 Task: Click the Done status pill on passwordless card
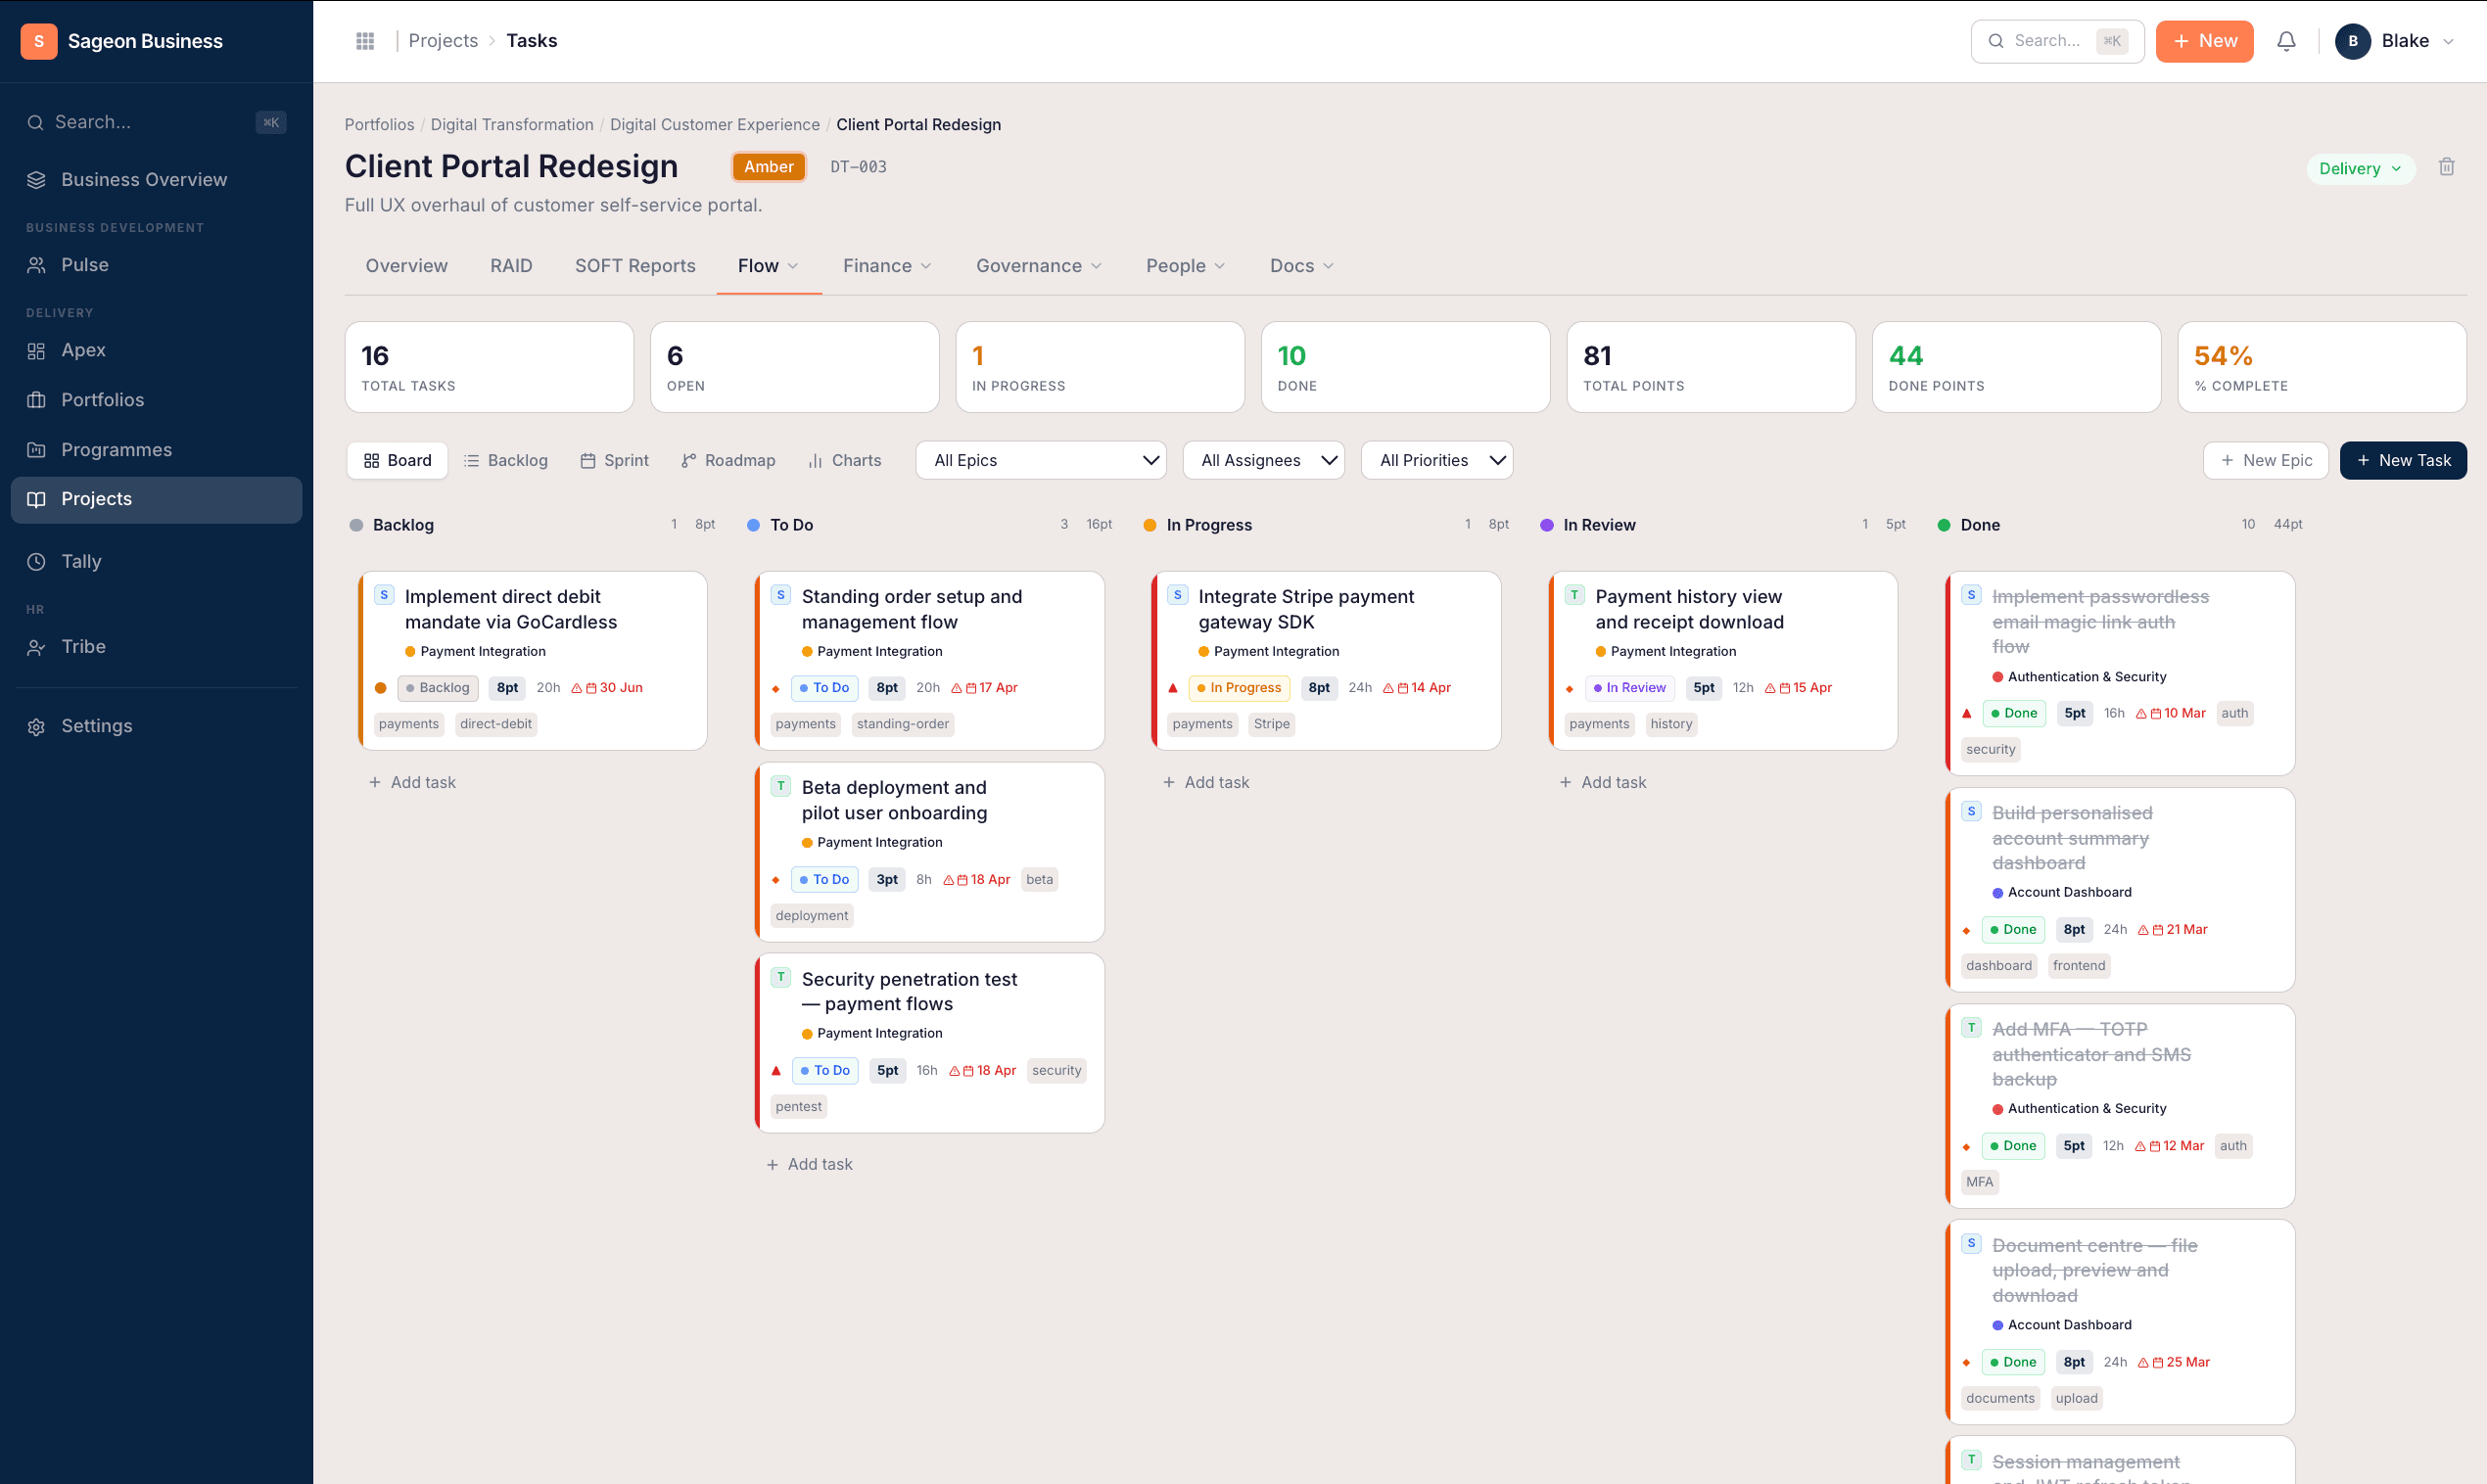pos(2013,714)
